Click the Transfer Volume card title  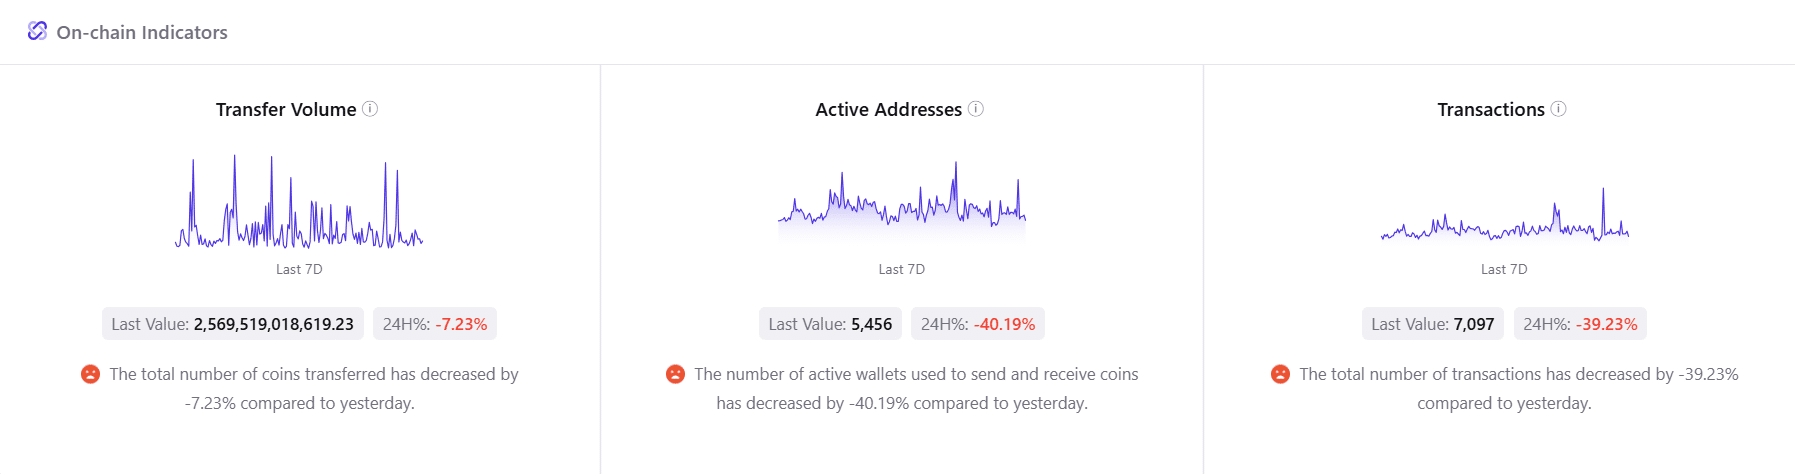click(x=286, y=109)
